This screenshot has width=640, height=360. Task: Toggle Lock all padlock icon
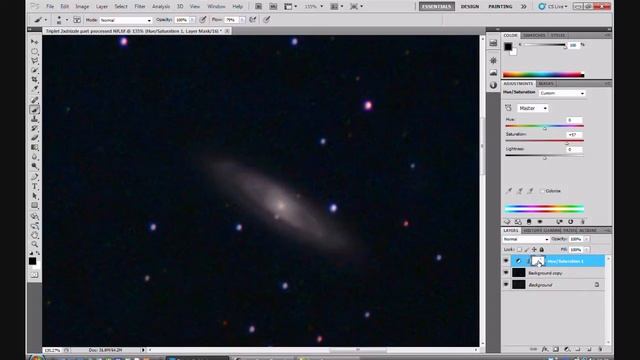(542, 249)
